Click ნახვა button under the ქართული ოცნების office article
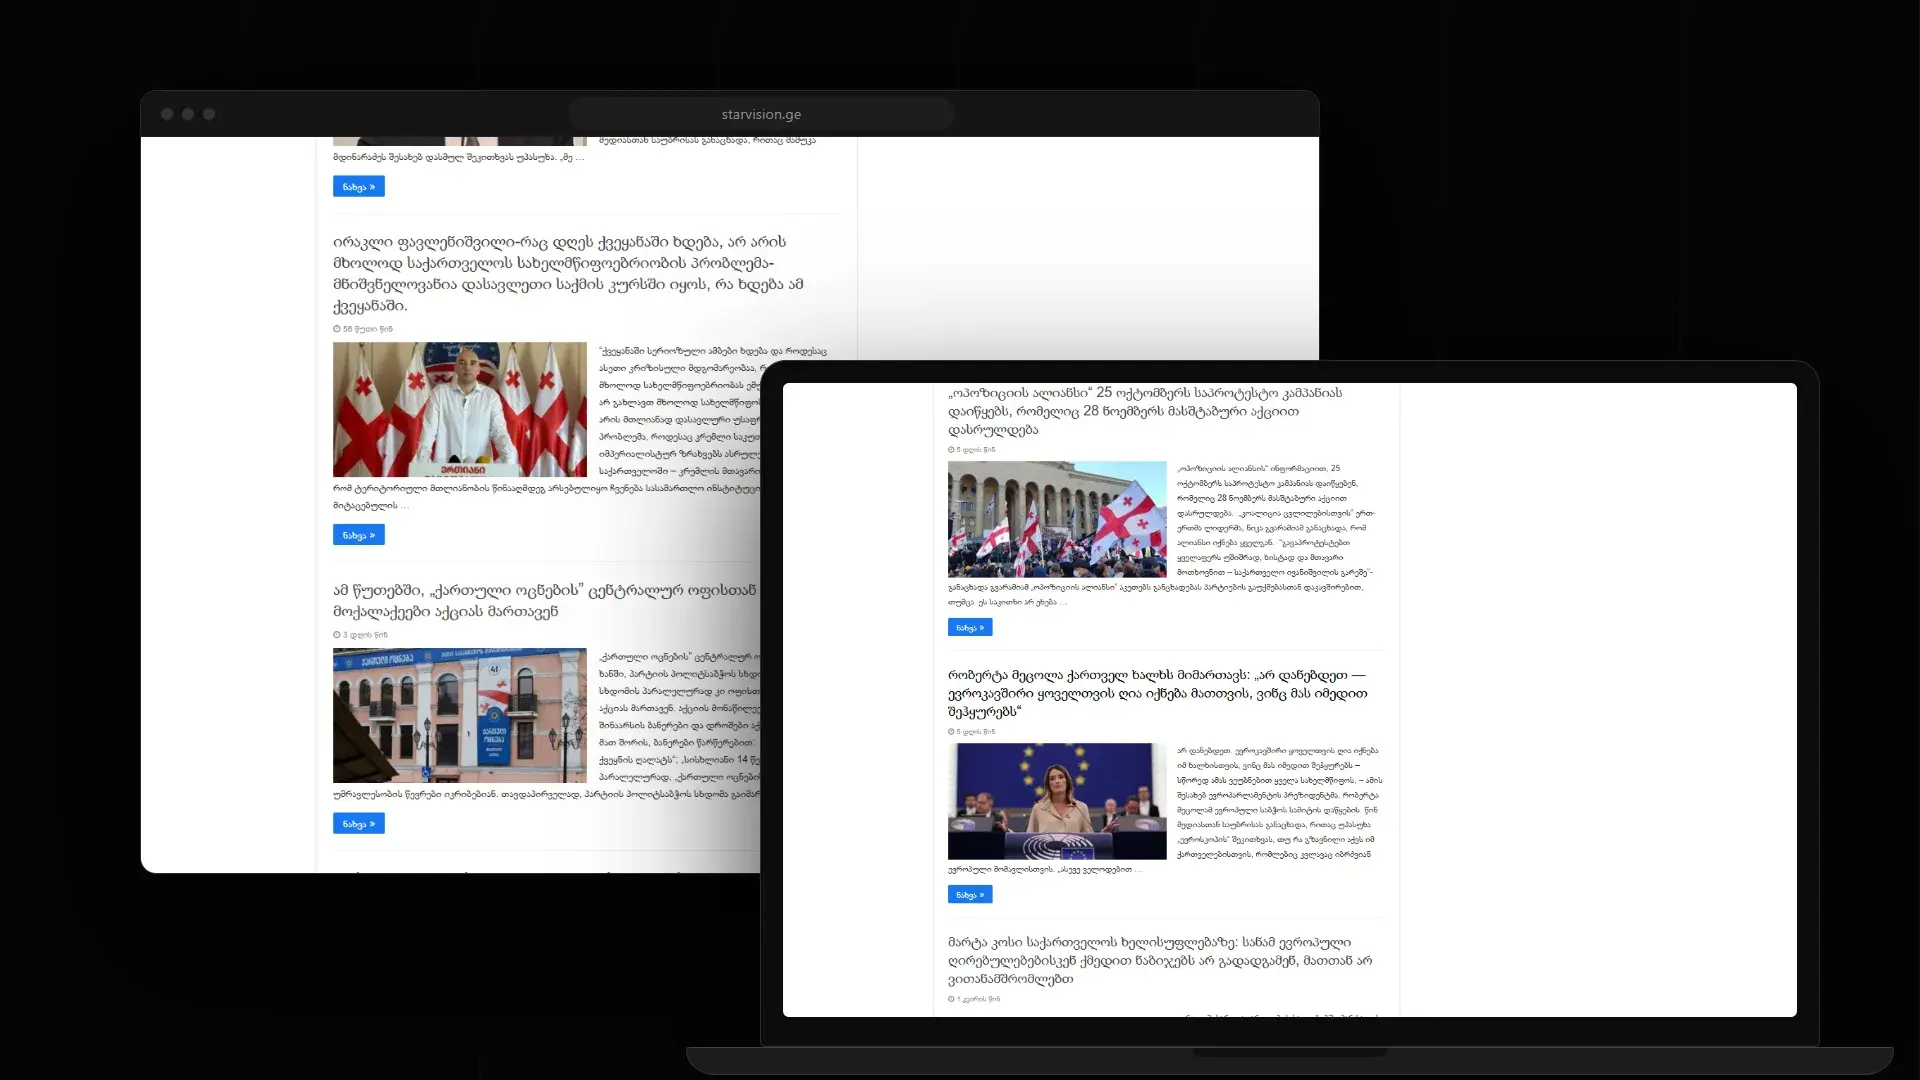1920x1080 pixels. (359, 824)
